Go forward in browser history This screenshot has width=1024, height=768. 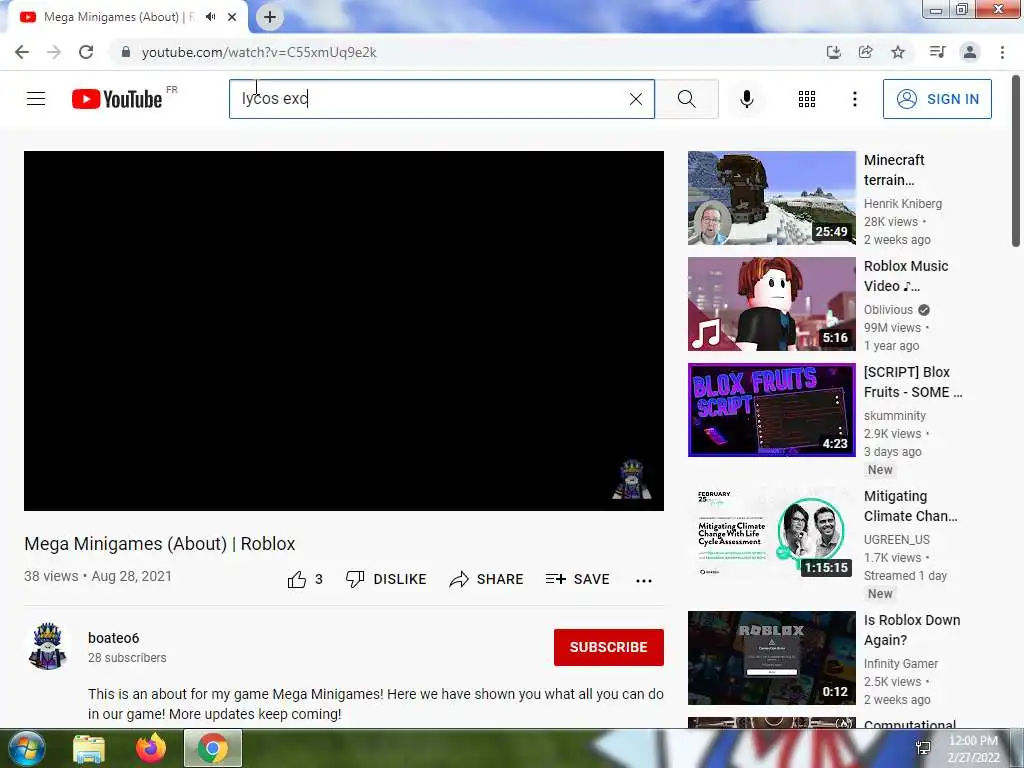point(54,52)
